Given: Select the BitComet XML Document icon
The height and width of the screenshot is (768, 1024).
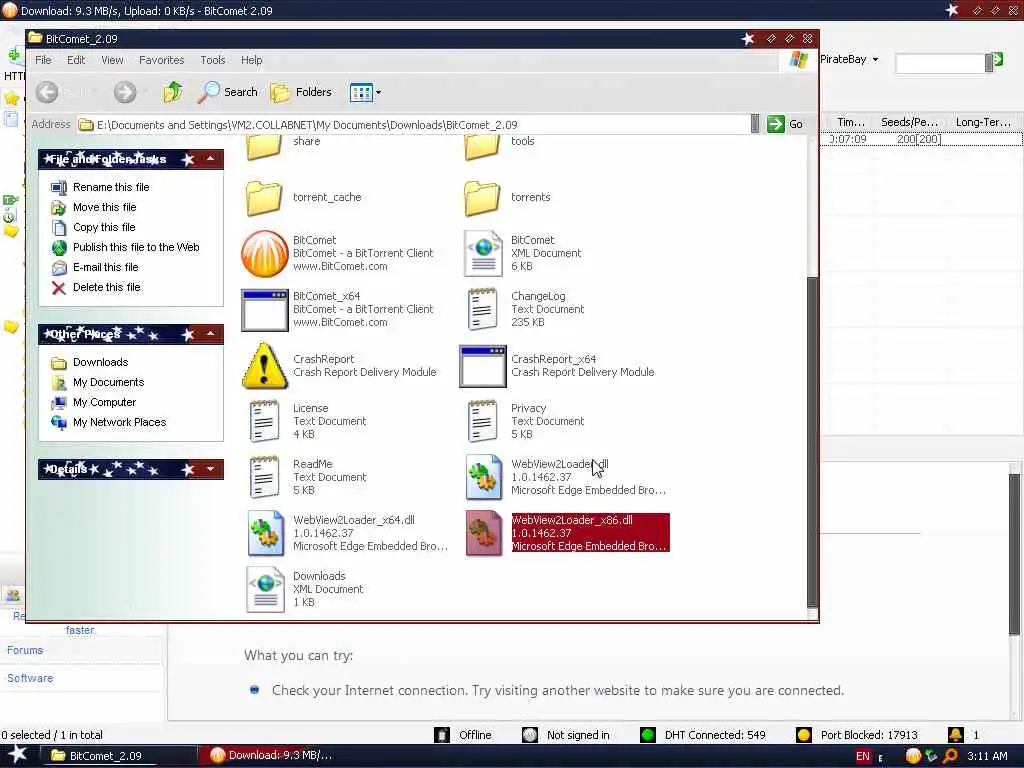Looking at the screenshot, I should (483, 253).
